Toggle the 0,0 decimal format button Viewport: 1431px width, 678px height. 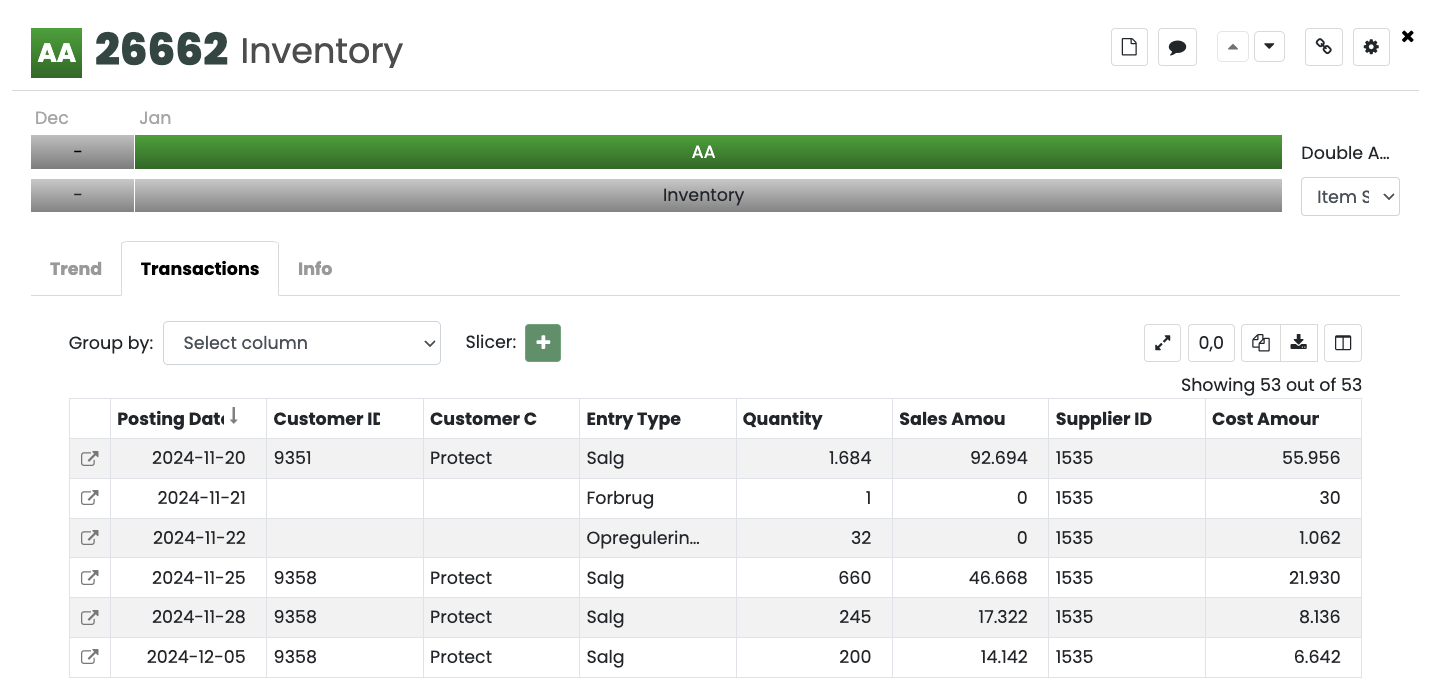pyautogui.click(x=1210, y=343)
